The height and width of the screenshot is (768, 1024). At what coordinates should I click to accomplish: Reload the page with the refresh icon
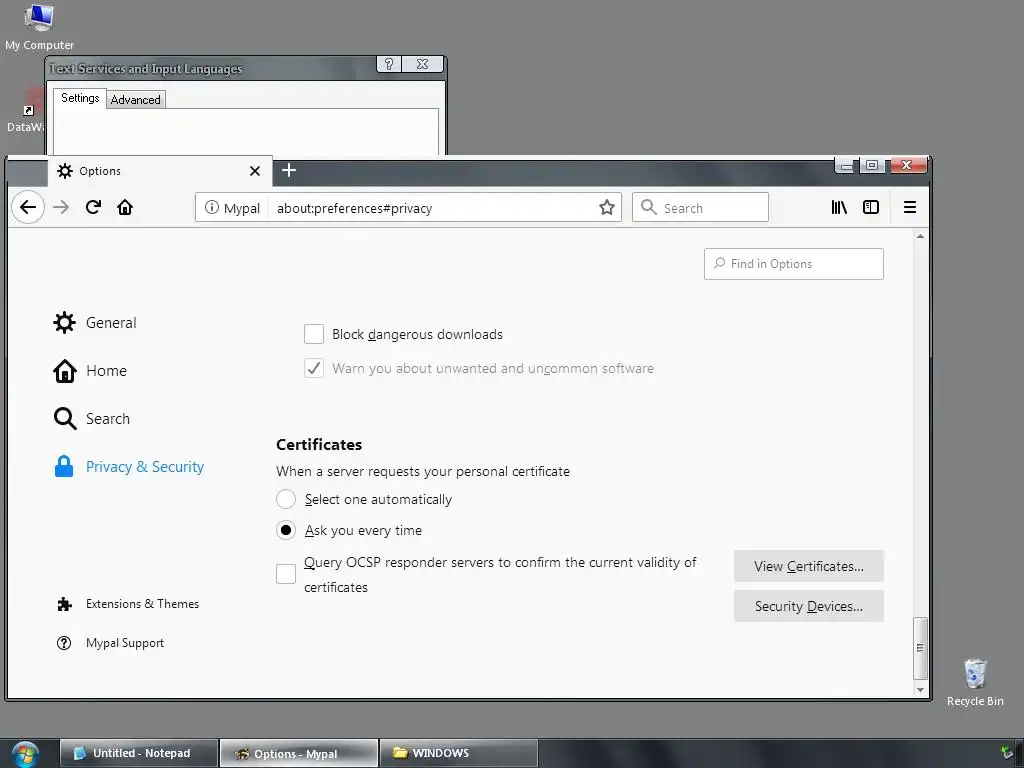(x=93, y=208)
